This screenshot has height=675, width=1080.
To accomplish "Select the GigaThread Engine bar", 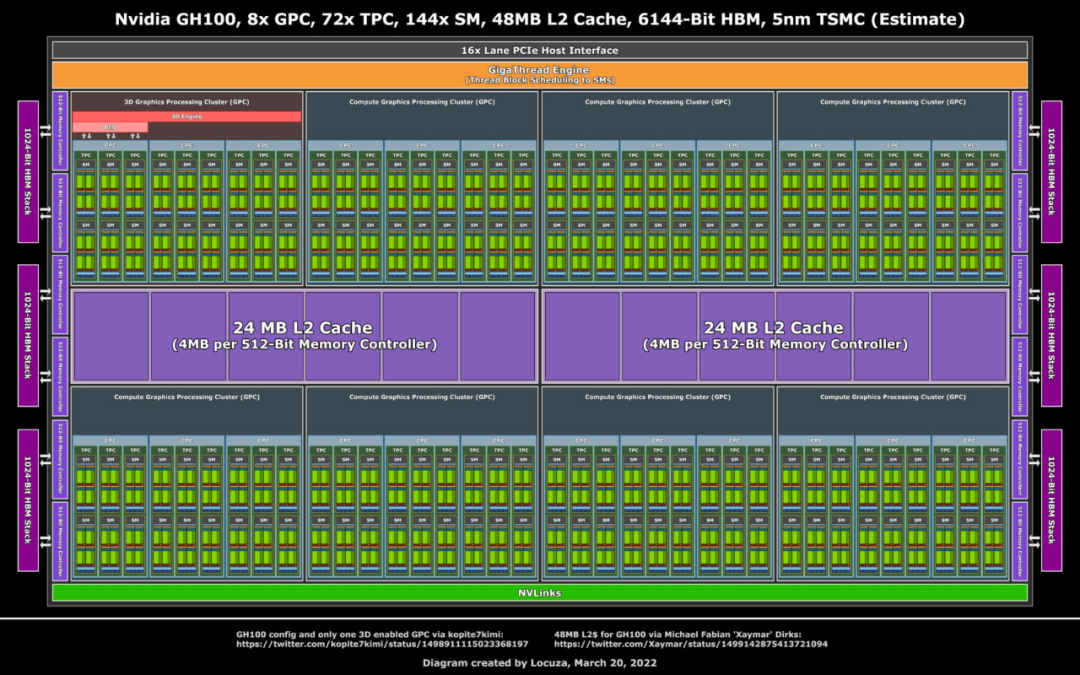I will [540, 73].
